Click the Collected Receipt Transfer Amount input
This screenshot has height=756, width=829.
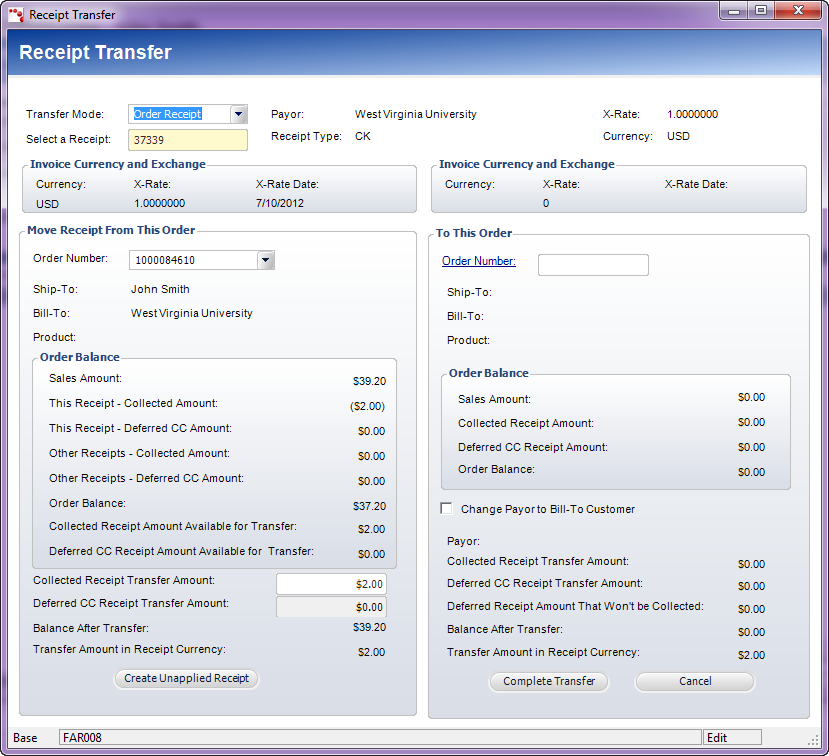tap(330, 584)
